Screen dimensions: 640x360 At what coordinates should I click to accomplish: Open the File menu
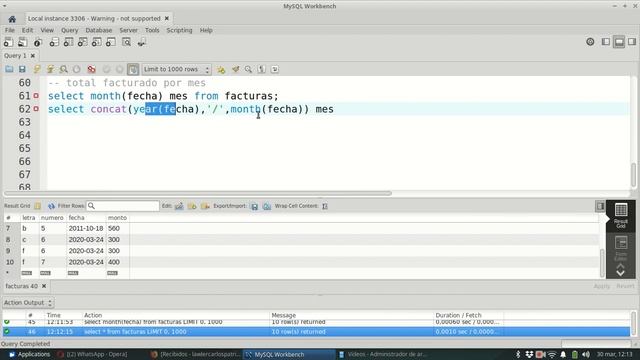coord(10,30)
